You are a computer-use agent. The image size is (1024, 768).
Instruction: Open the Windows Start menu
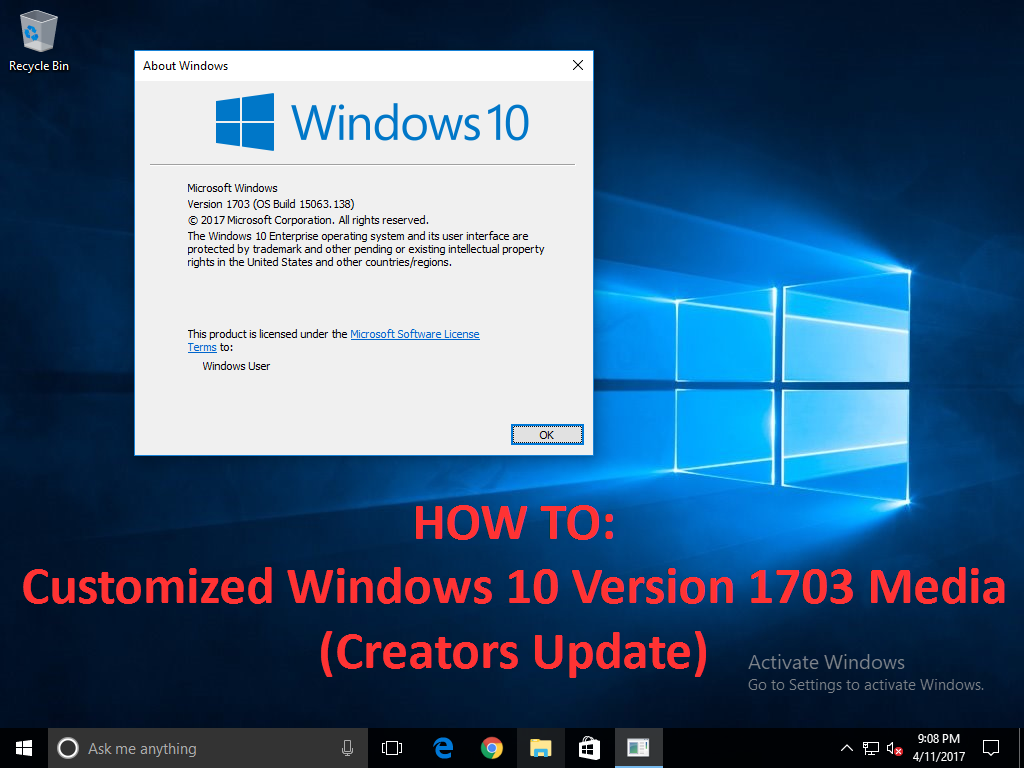(x=24, y=748)
